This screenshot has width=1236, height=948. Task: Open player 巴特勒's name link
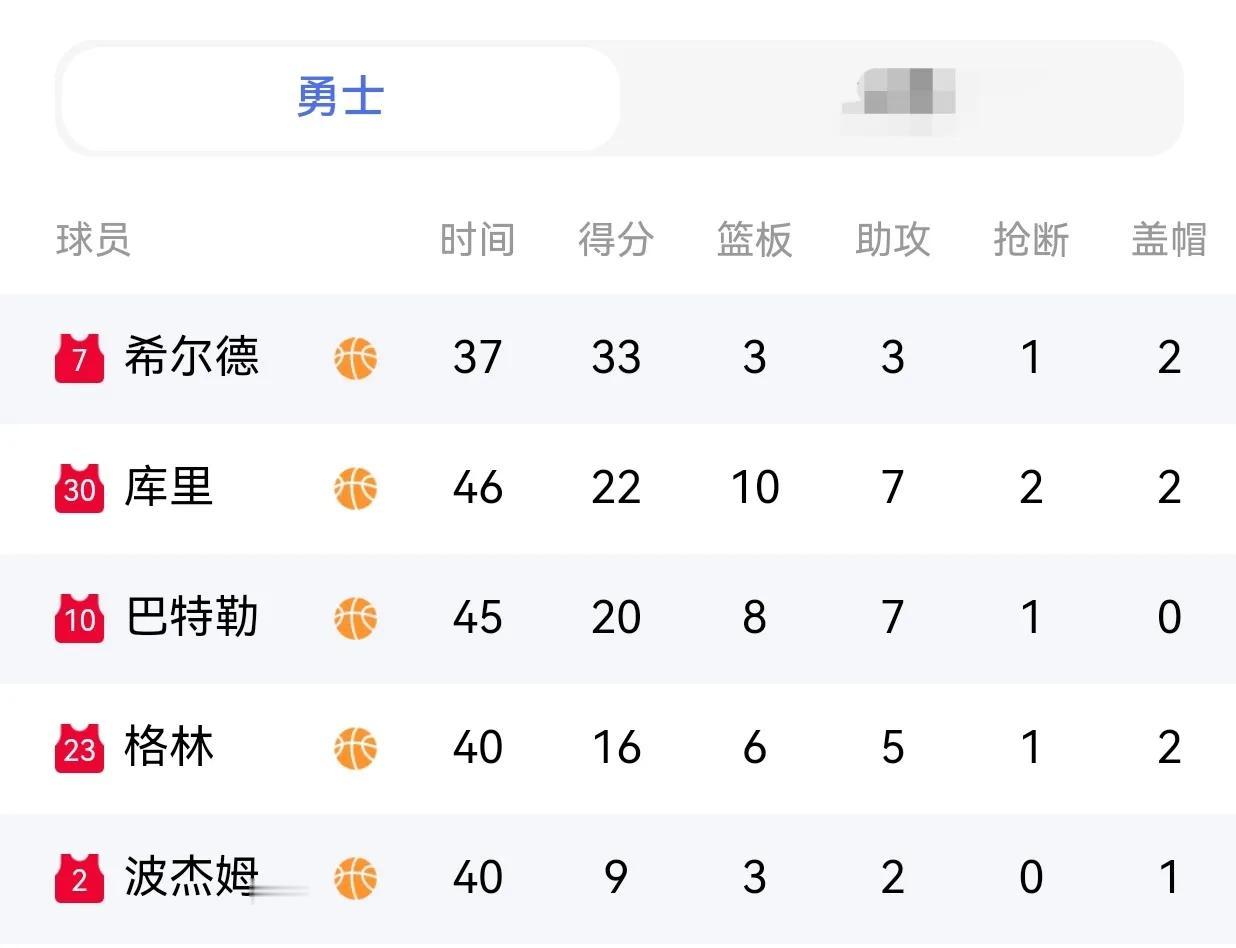pos(192,617)
